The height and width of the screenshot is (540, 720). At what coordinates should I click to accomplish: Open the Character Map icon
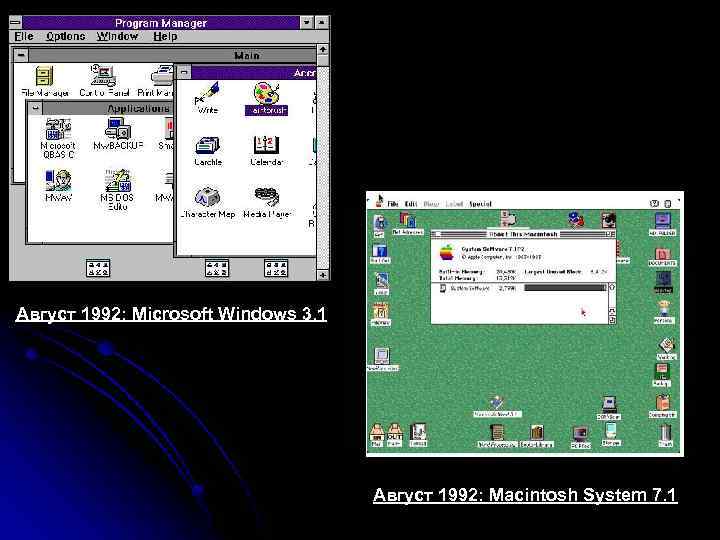tap(208, 197)
